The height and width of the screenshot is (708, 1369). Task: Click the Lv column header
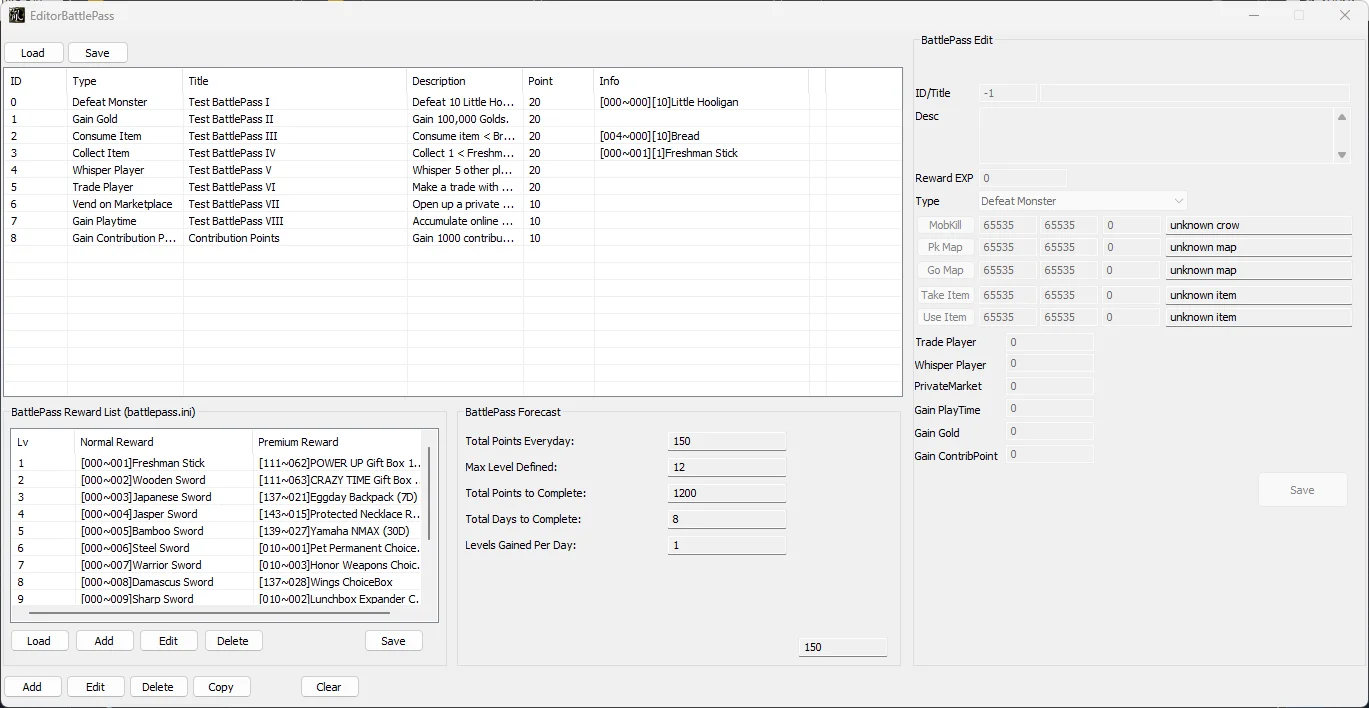pyautogui.click(x=43, y=442)
